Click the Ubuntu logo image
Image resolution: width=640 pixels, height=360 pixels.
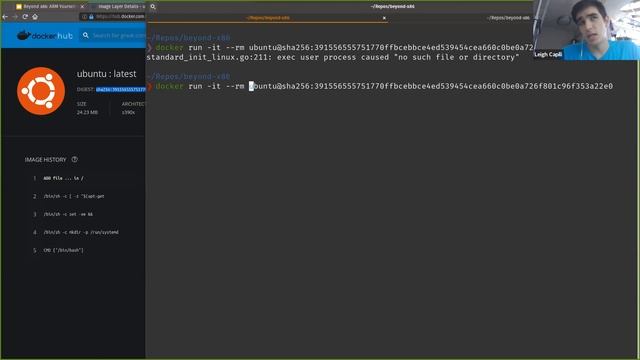[41, 91]
